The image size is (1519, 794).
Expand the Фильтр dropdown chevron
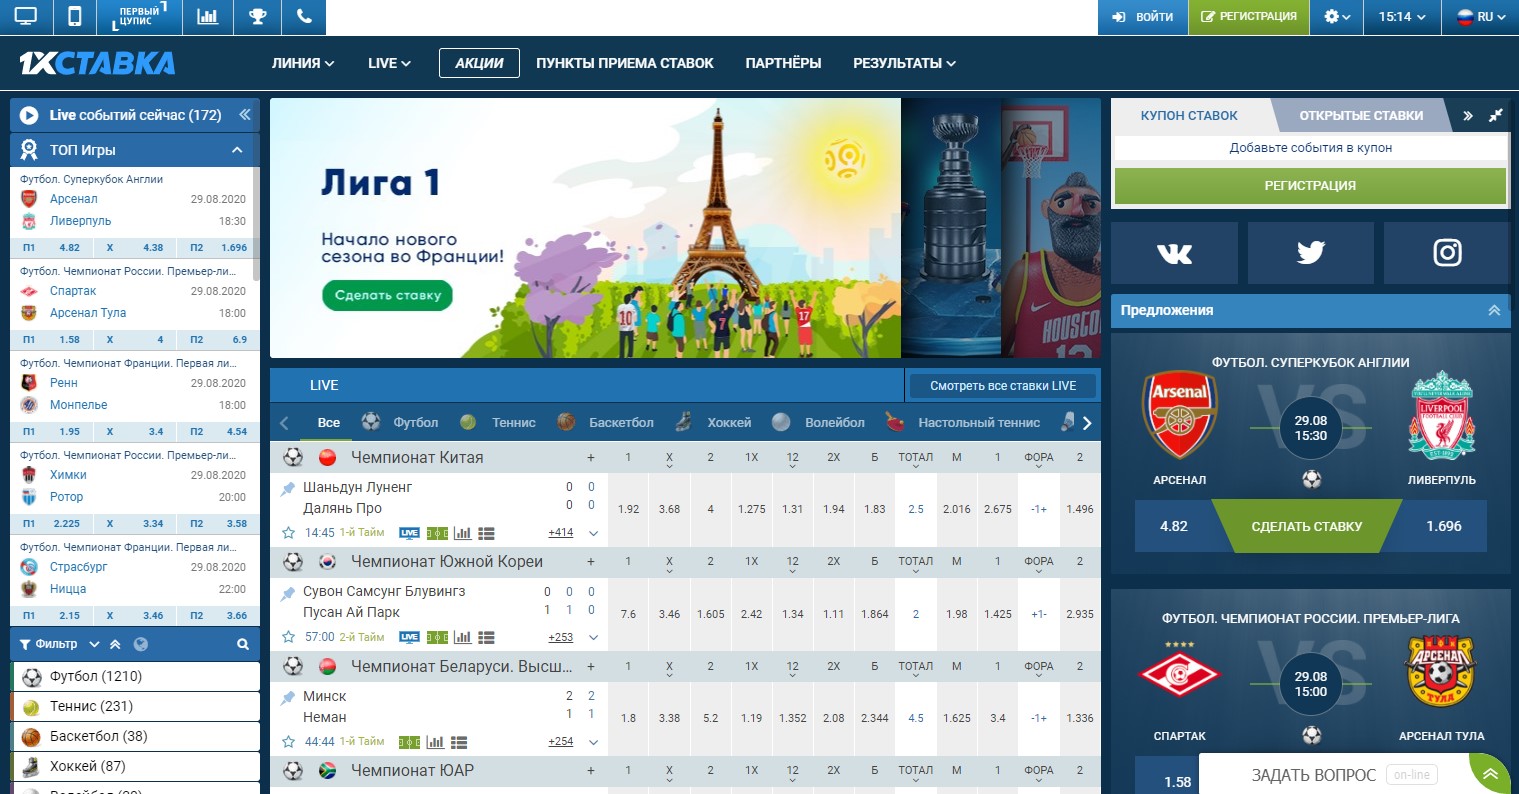(94, 645)
